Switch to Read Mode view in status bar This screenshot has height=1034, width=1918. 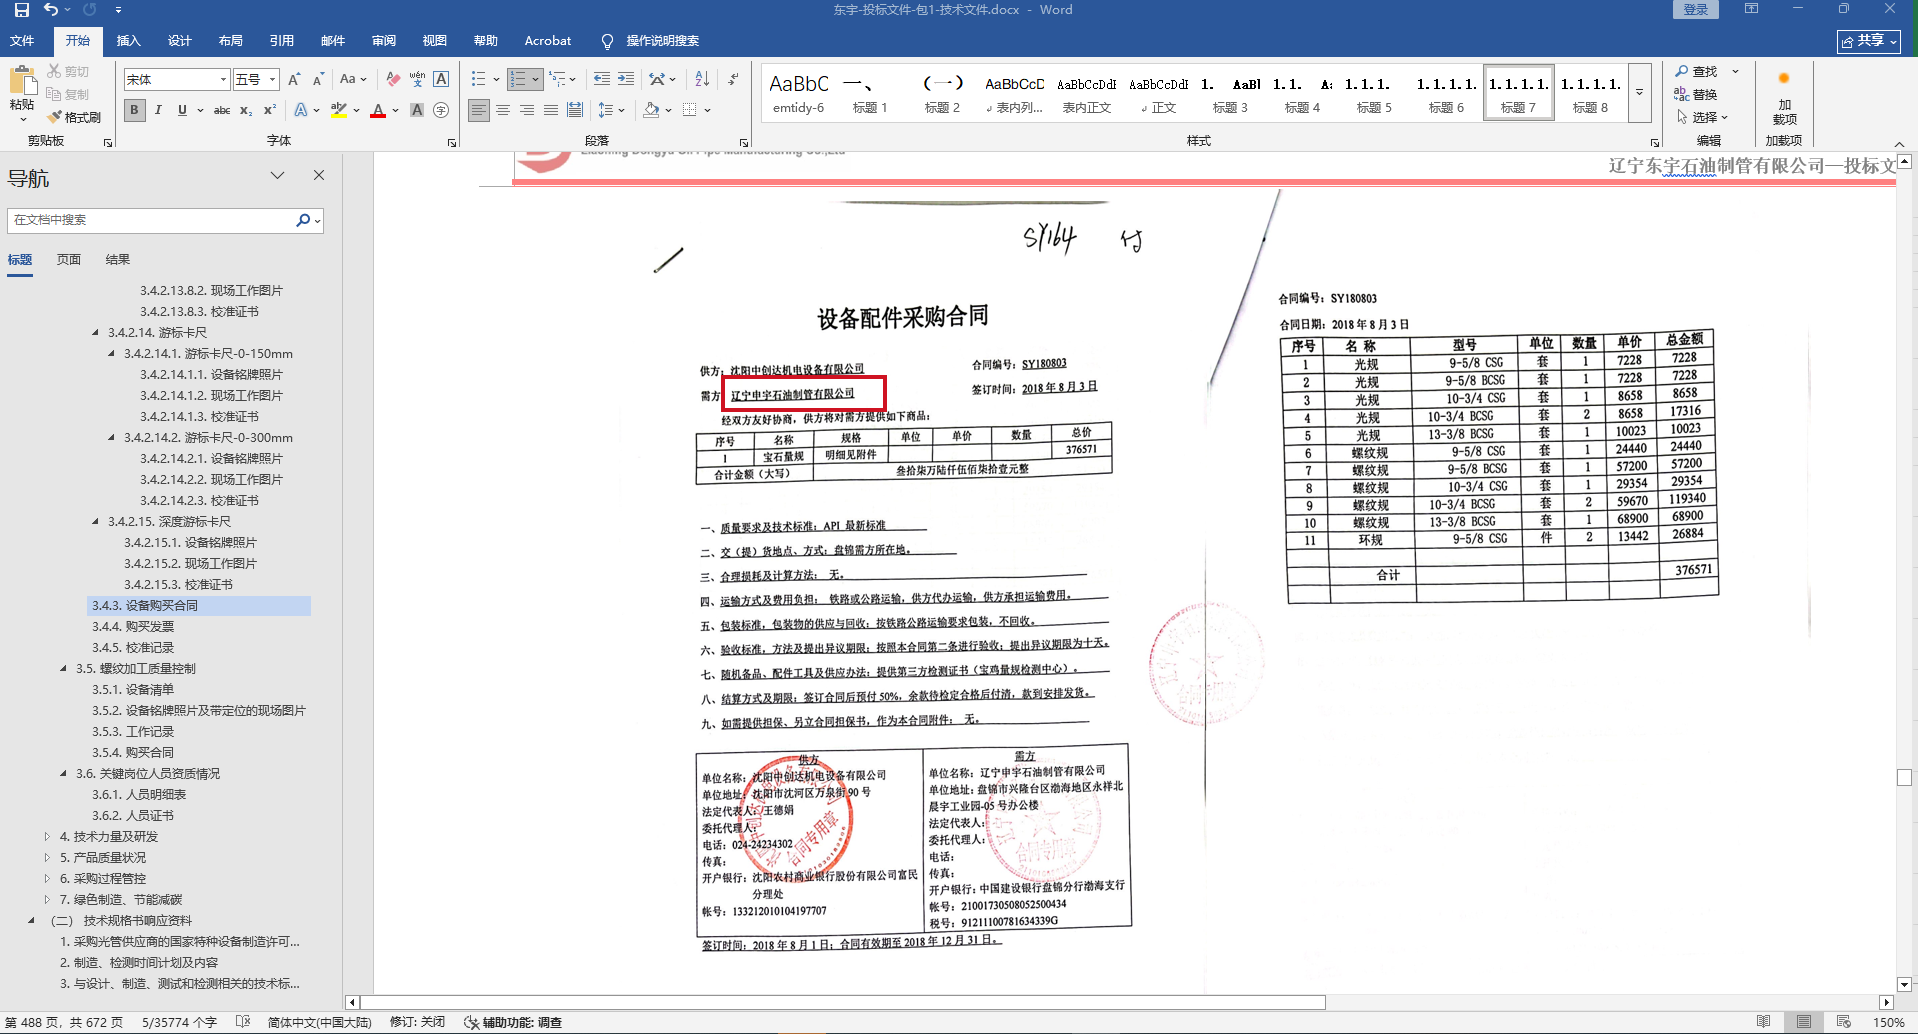click(1764, 1022)
